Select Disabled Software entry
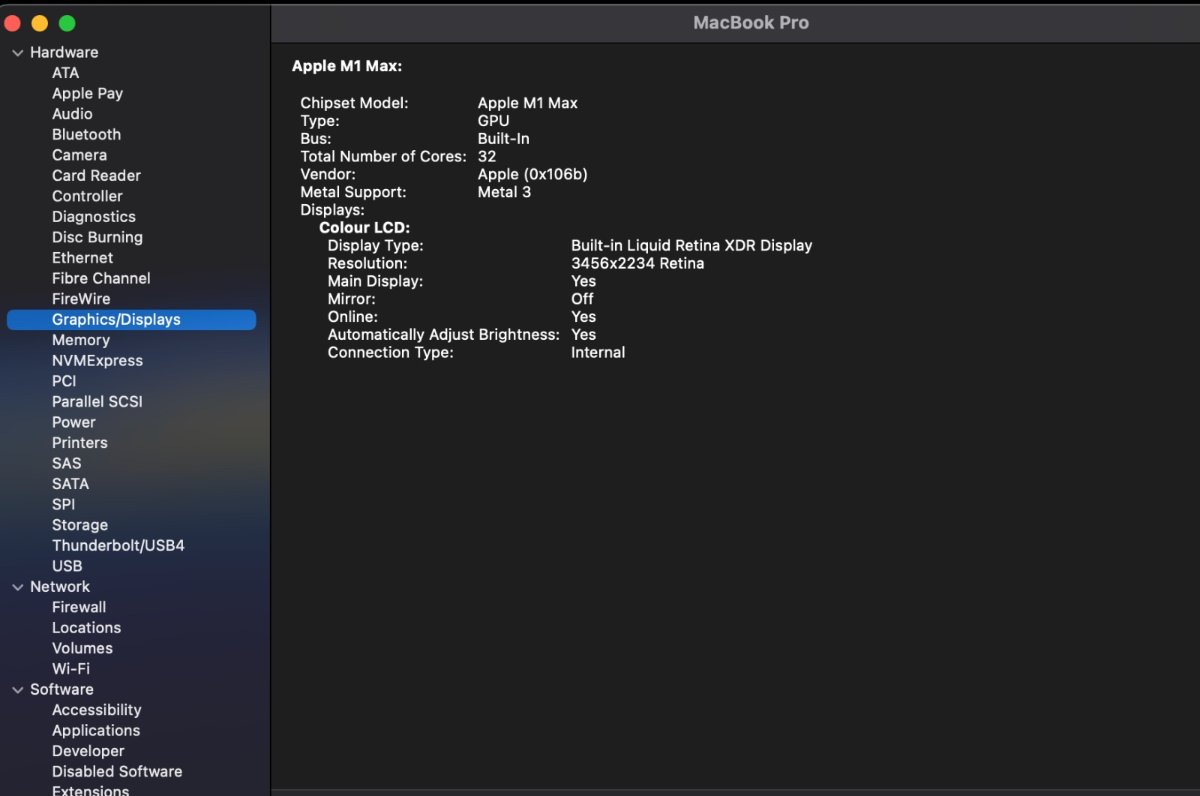1200x796 pixels. (117, 772)
